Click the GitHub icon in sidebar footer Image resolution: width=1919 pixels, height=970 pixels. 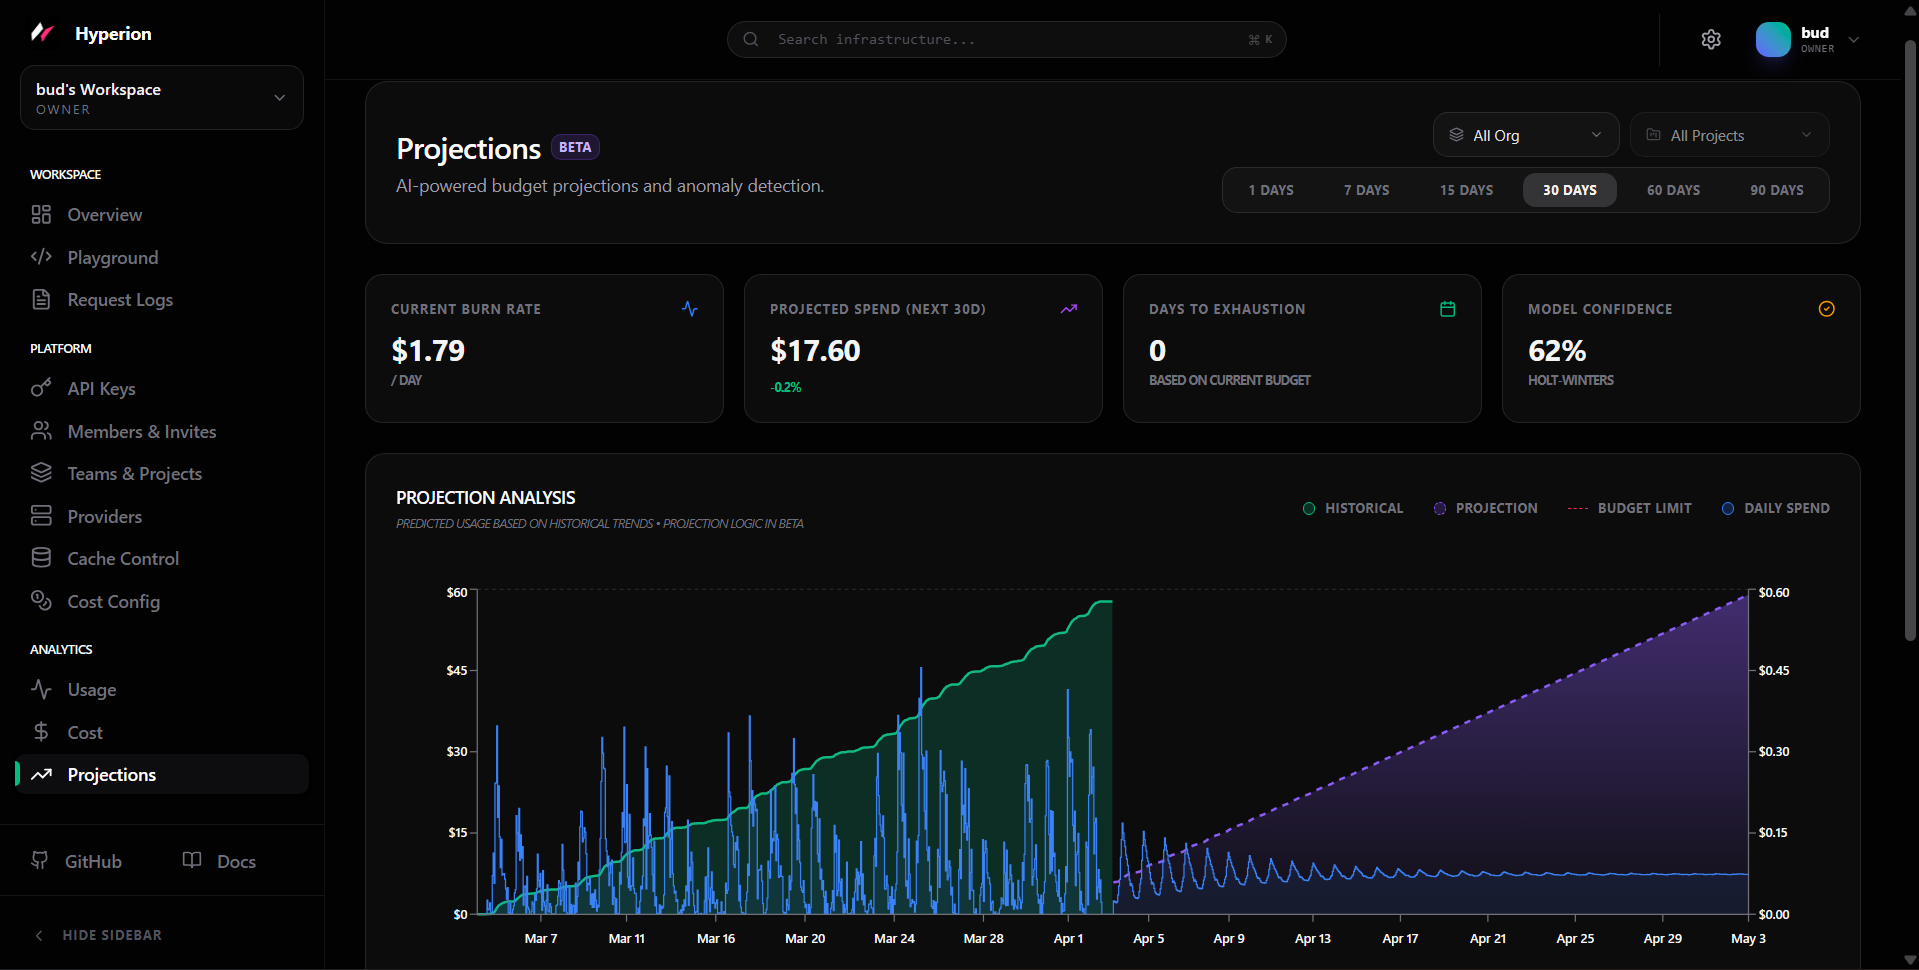[x=40, y=861]
